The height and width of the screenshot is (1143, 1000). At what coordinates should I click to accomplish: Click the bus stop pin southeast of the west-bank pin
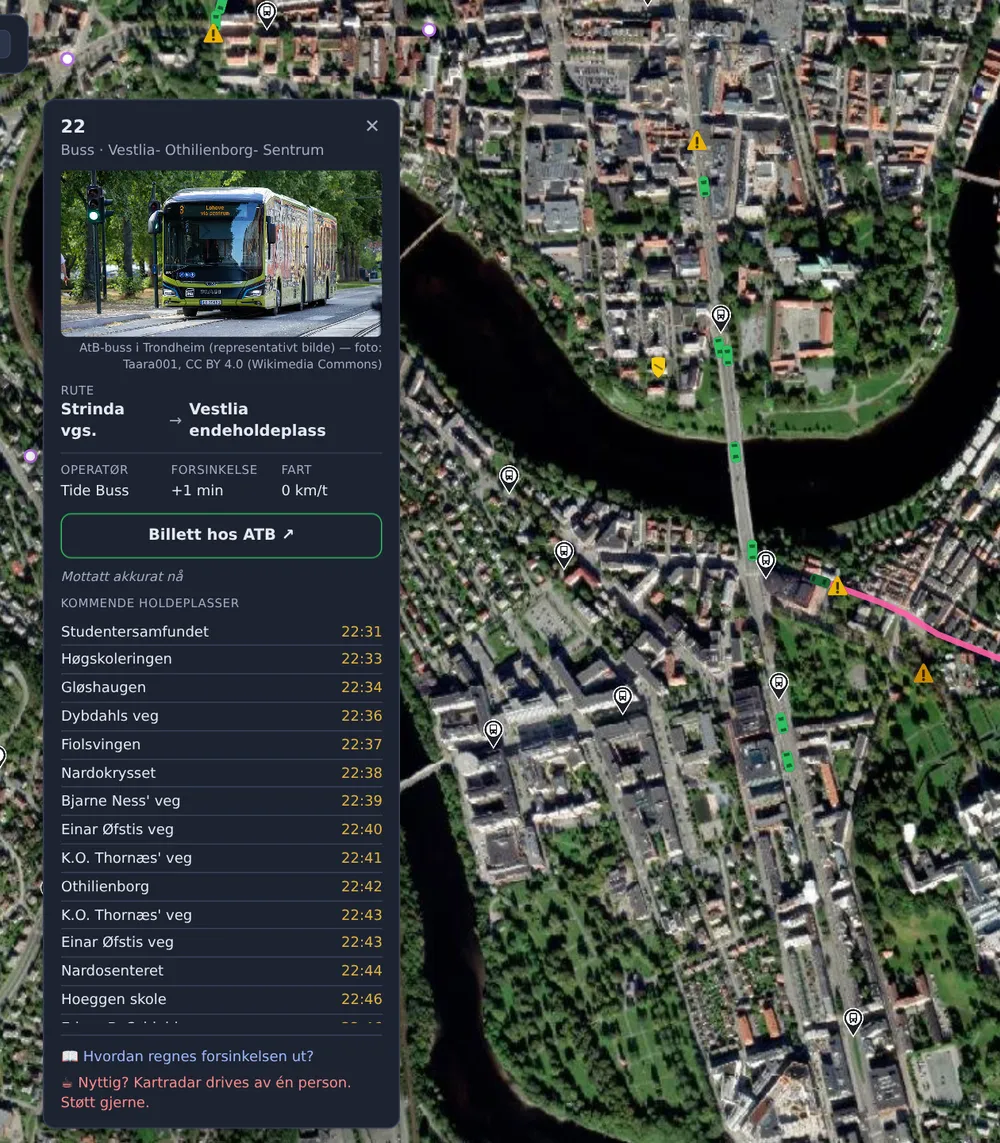[x=563, y=555]
